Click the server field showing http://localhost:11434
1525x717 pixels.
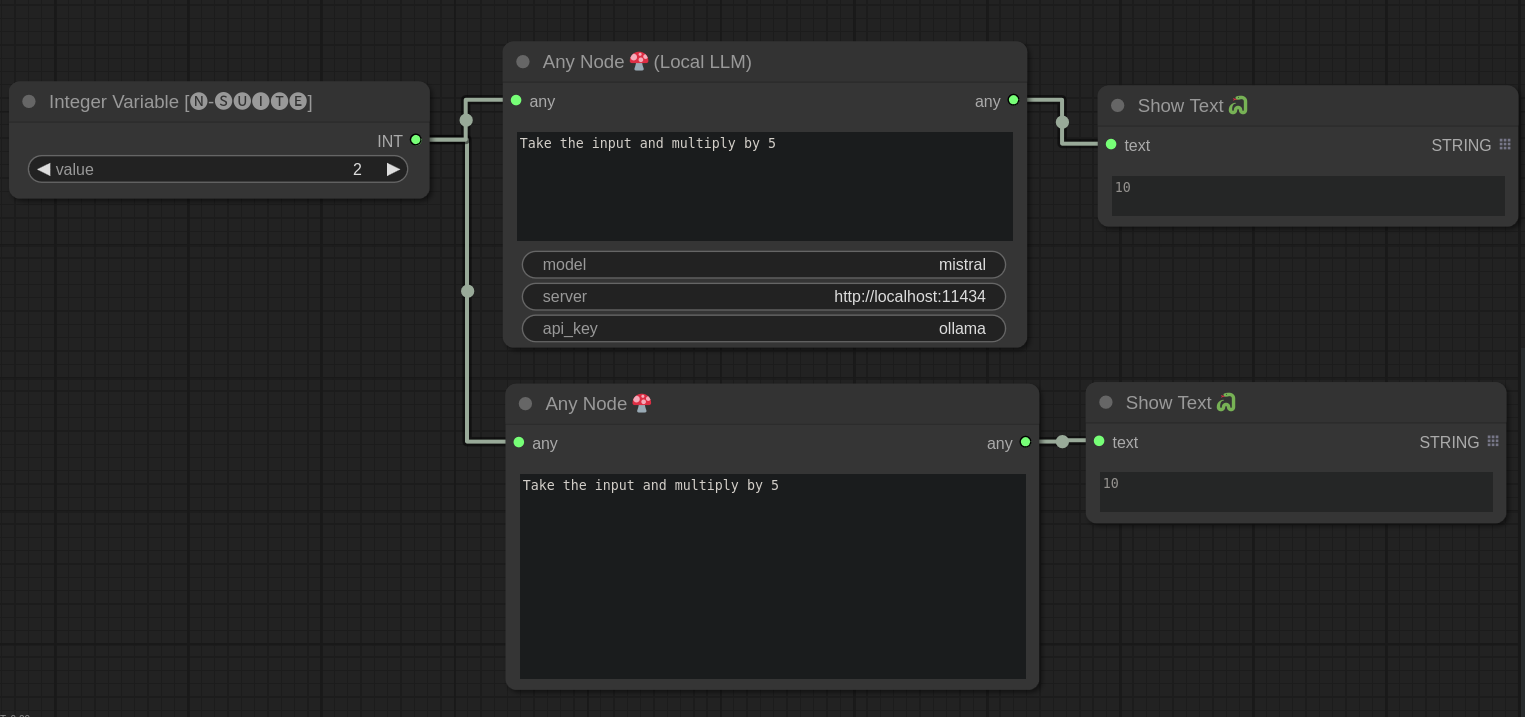(x=763, y=296)
